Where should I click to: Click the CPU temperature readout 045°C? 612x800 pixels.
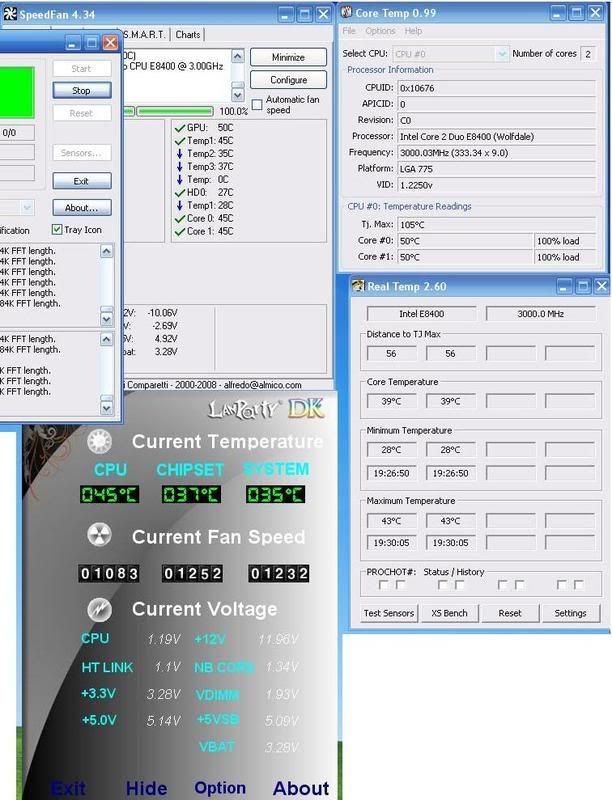click(110, 494)
